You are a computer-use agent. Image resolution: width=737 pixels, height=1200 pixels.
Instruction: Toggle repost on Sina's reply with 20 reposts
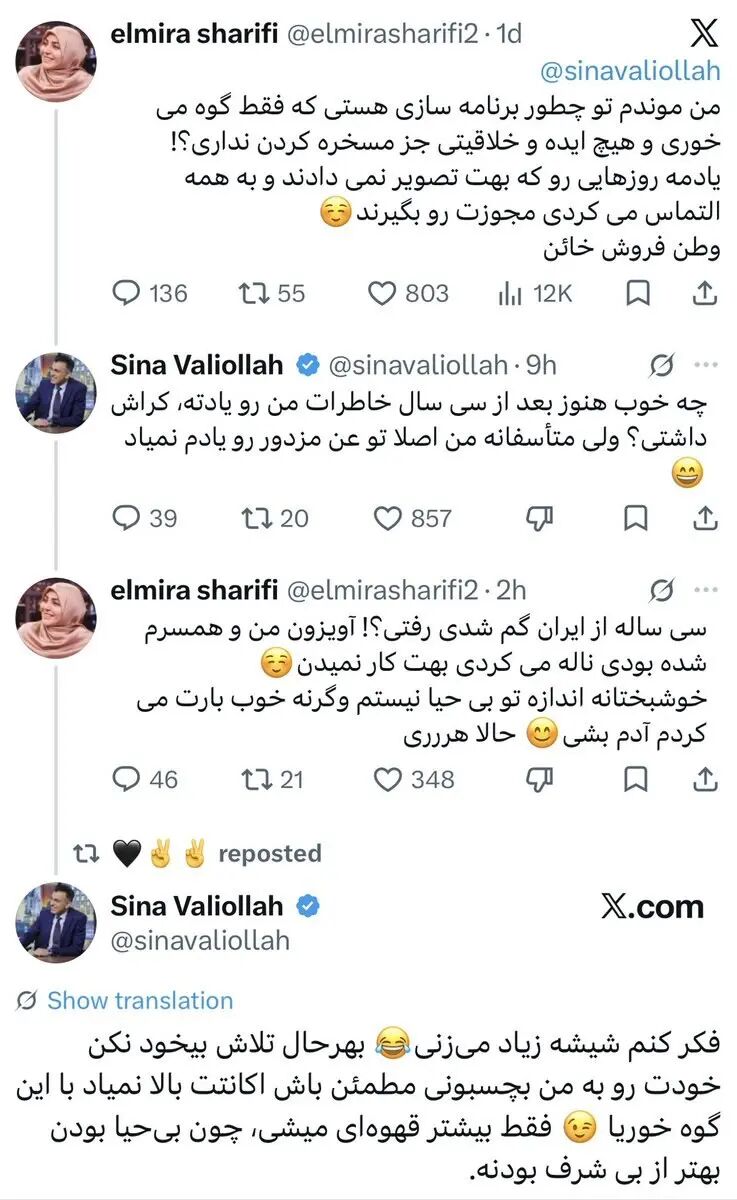273,518
